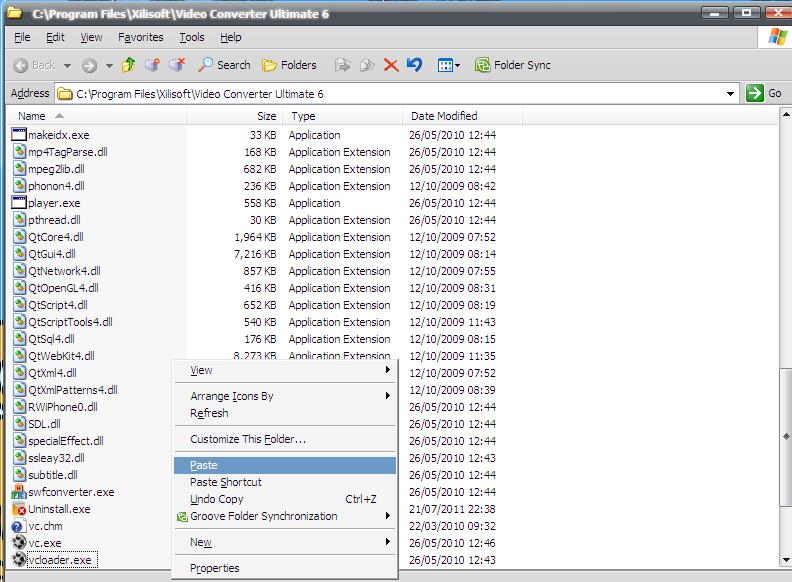
Task: Choose Paste Shortcut from the context menu
Action: [x=285, y=482]
